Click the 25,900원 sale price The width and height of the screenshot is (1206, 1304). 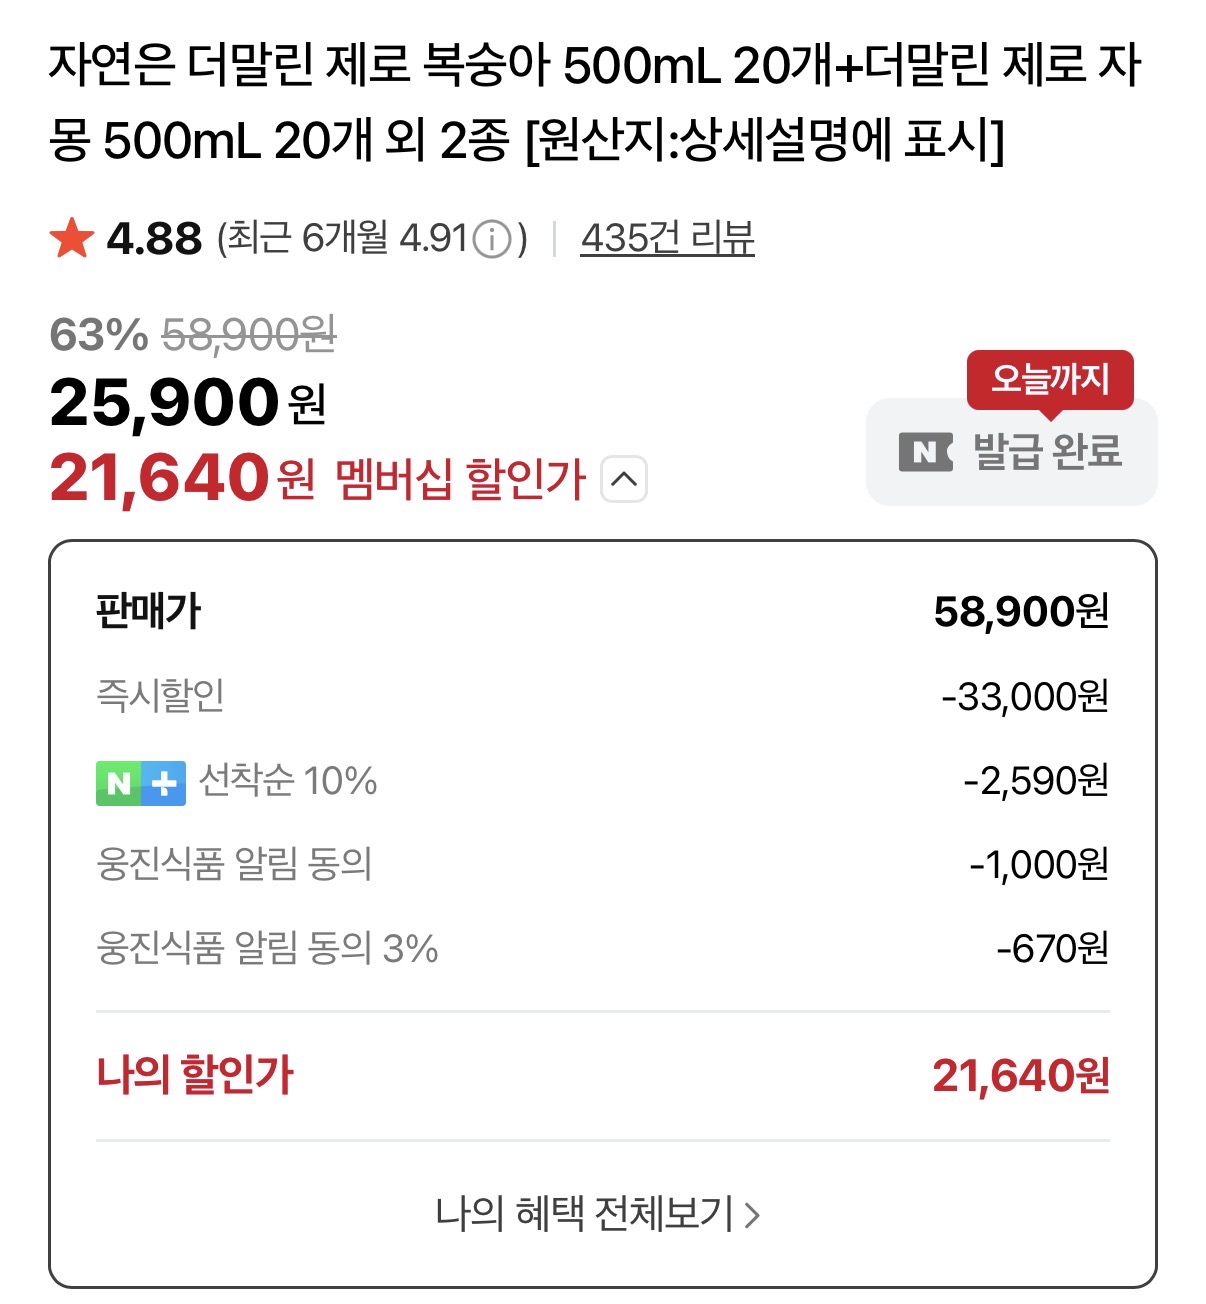(x=188, y=403)
